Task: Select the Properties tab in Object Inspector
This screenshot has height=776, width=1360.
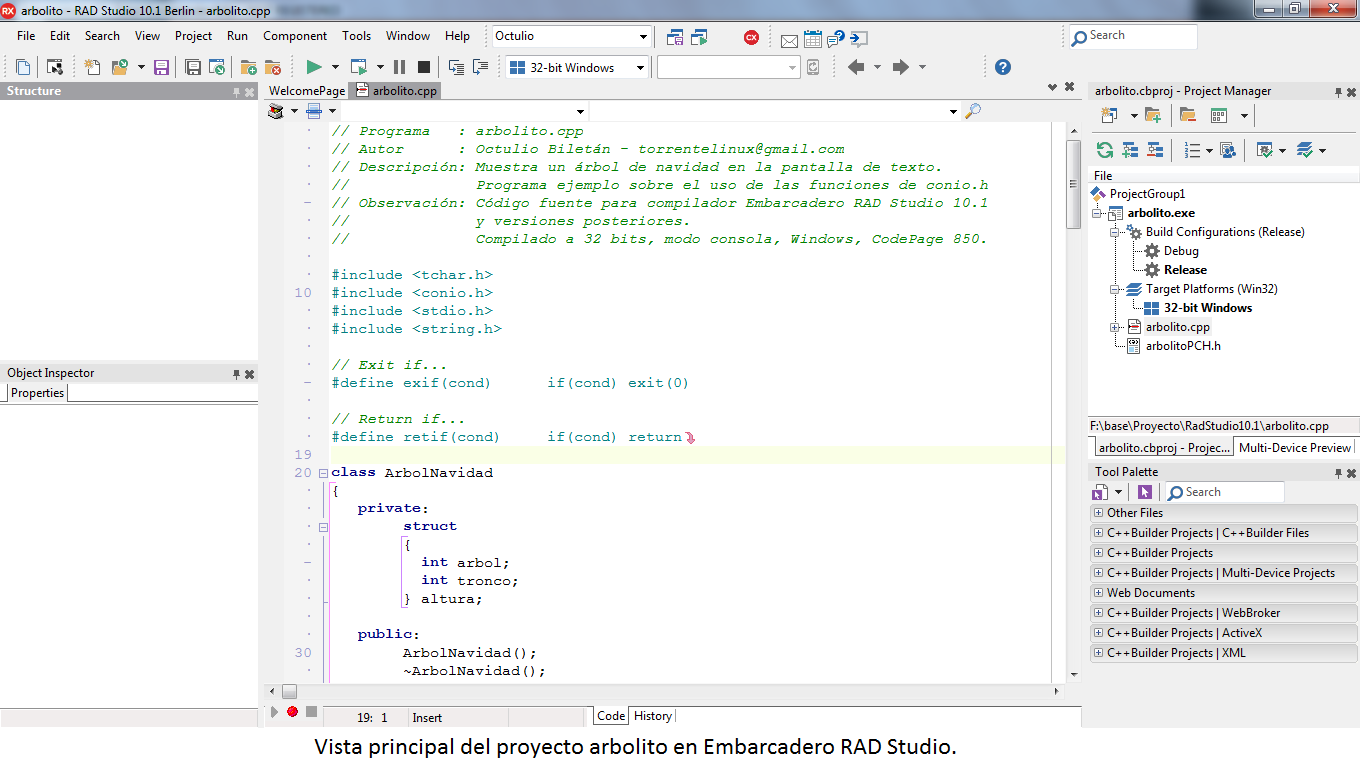Action: [x=37, y=393]
